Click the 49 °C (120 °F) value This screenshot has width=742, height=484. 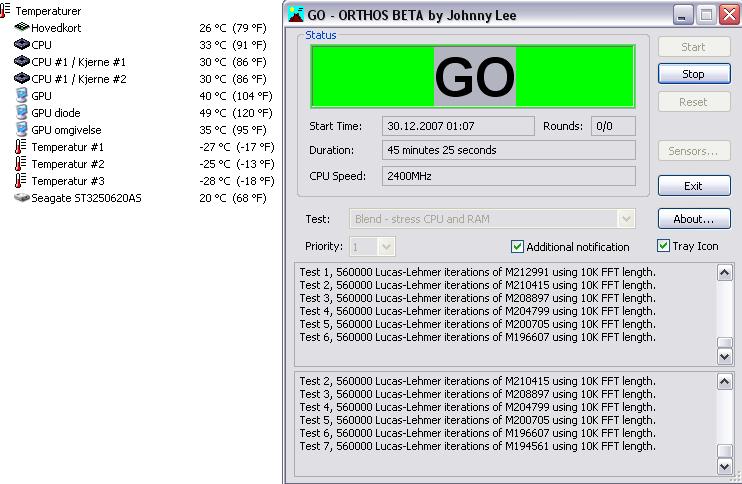[x=236, y=113]
